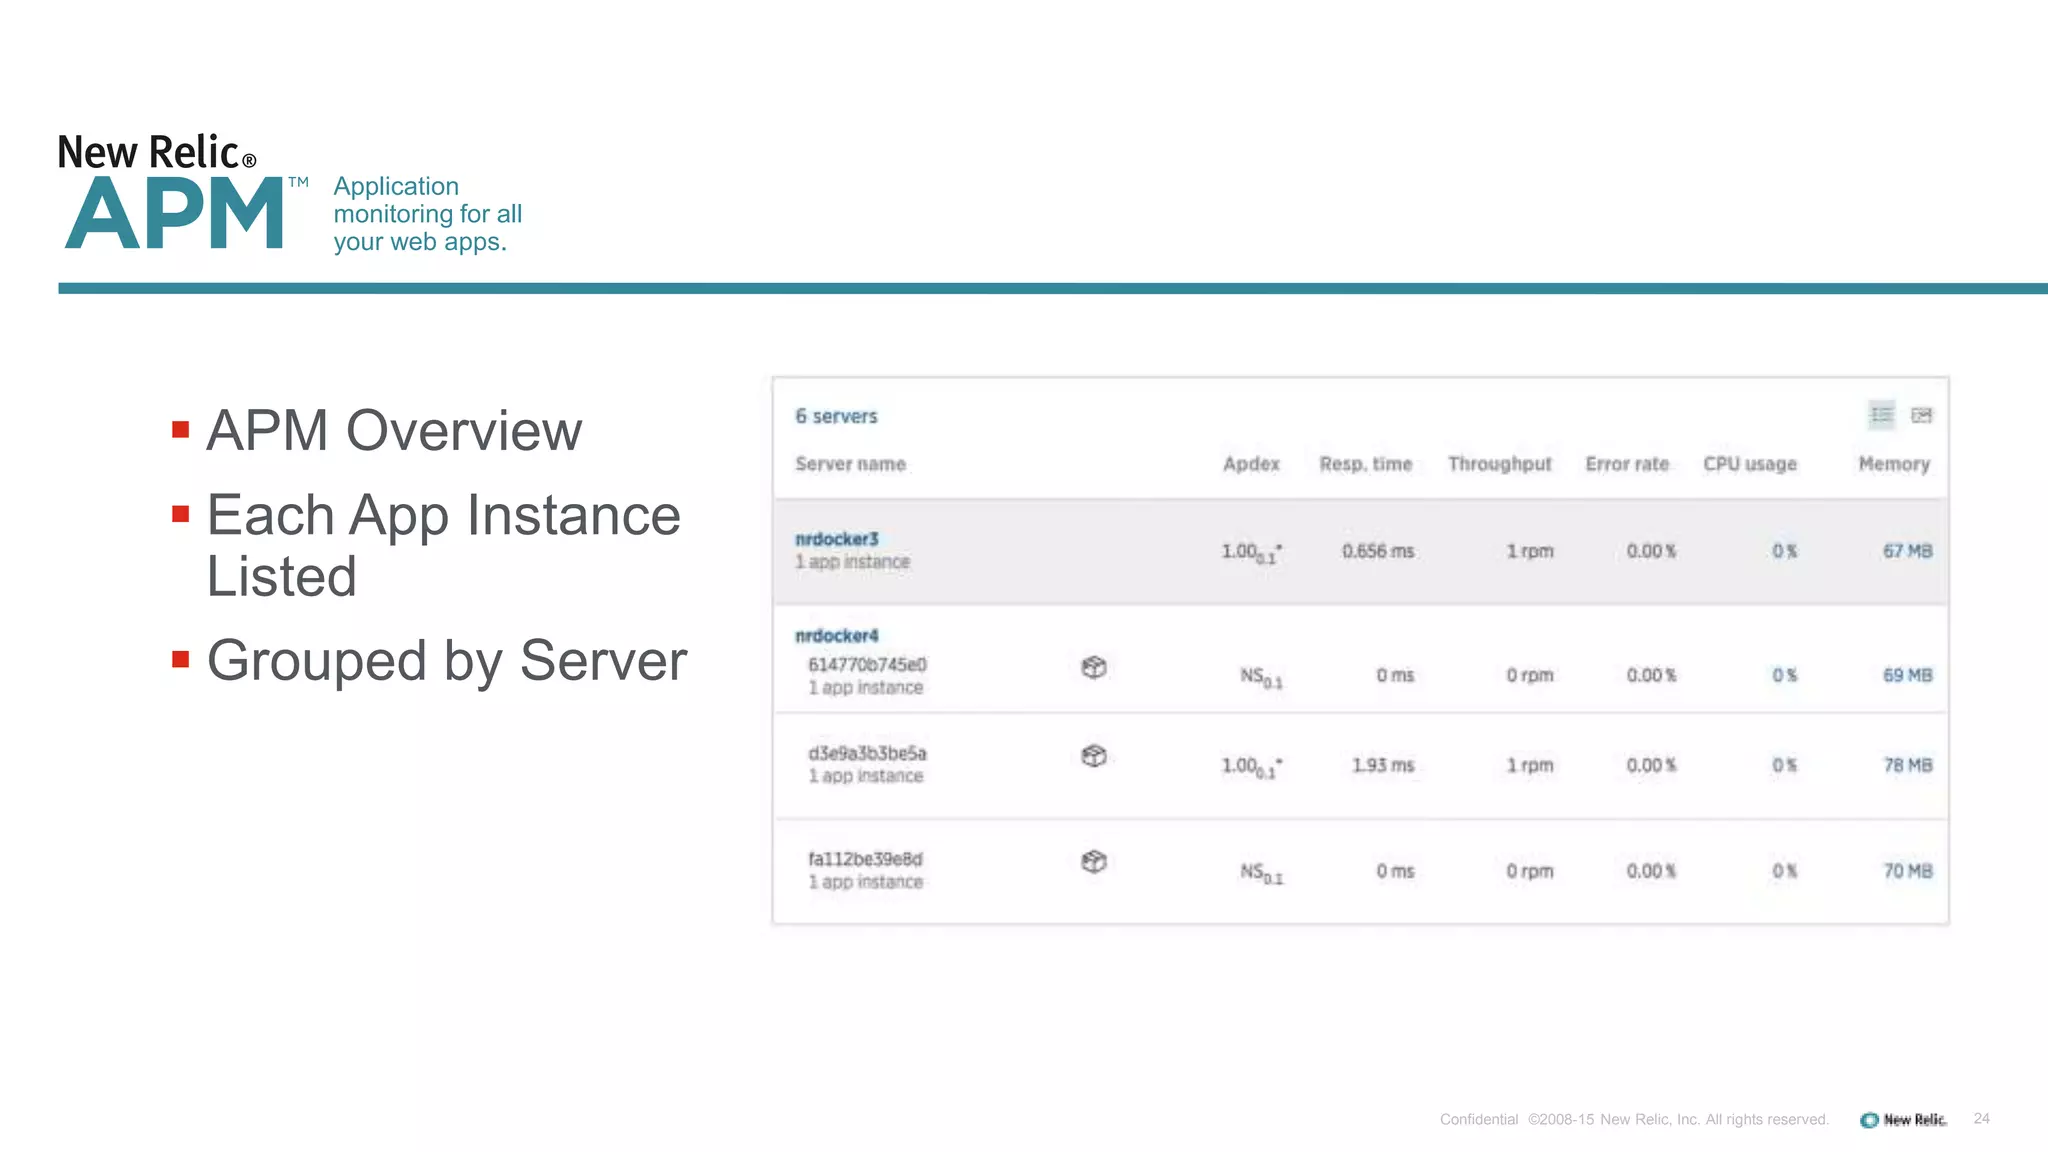The width and height of the screenshot is (2048, 1152).
Task: Click Each App Instance Listed bullet
Action: coord(443,545)
